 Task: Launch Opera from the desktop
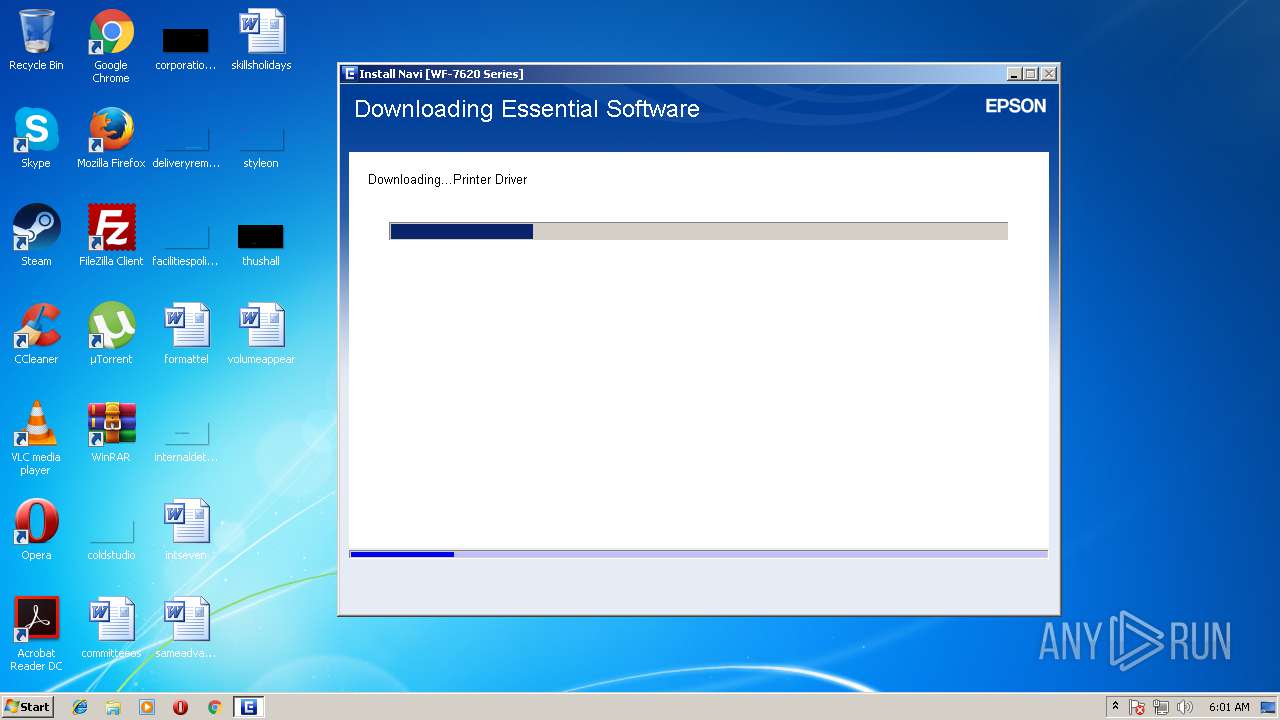point(36,530)
